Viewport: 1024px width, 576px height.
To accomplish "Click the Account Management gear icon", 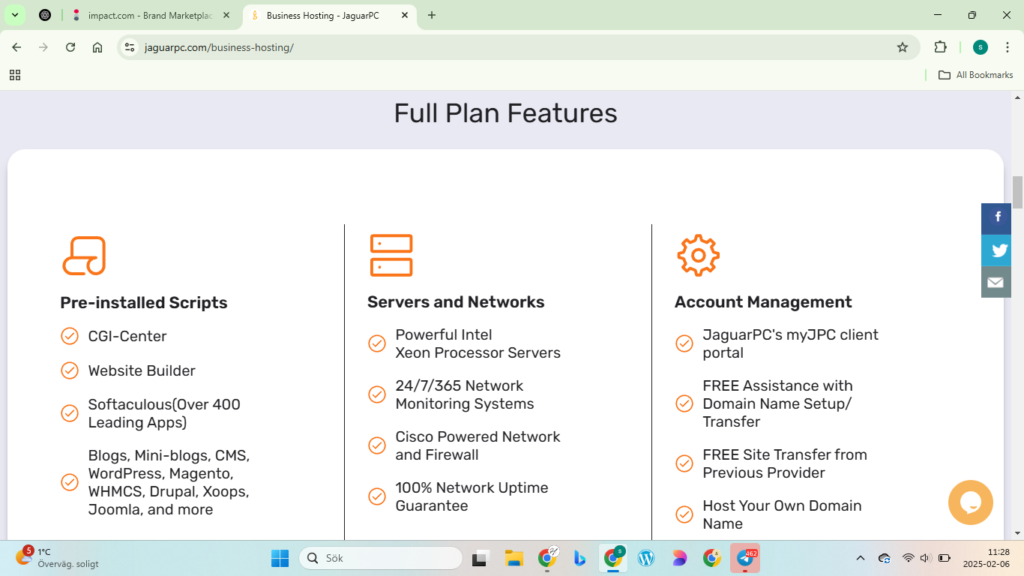I will pyautogui.click(x=698, y=255).
